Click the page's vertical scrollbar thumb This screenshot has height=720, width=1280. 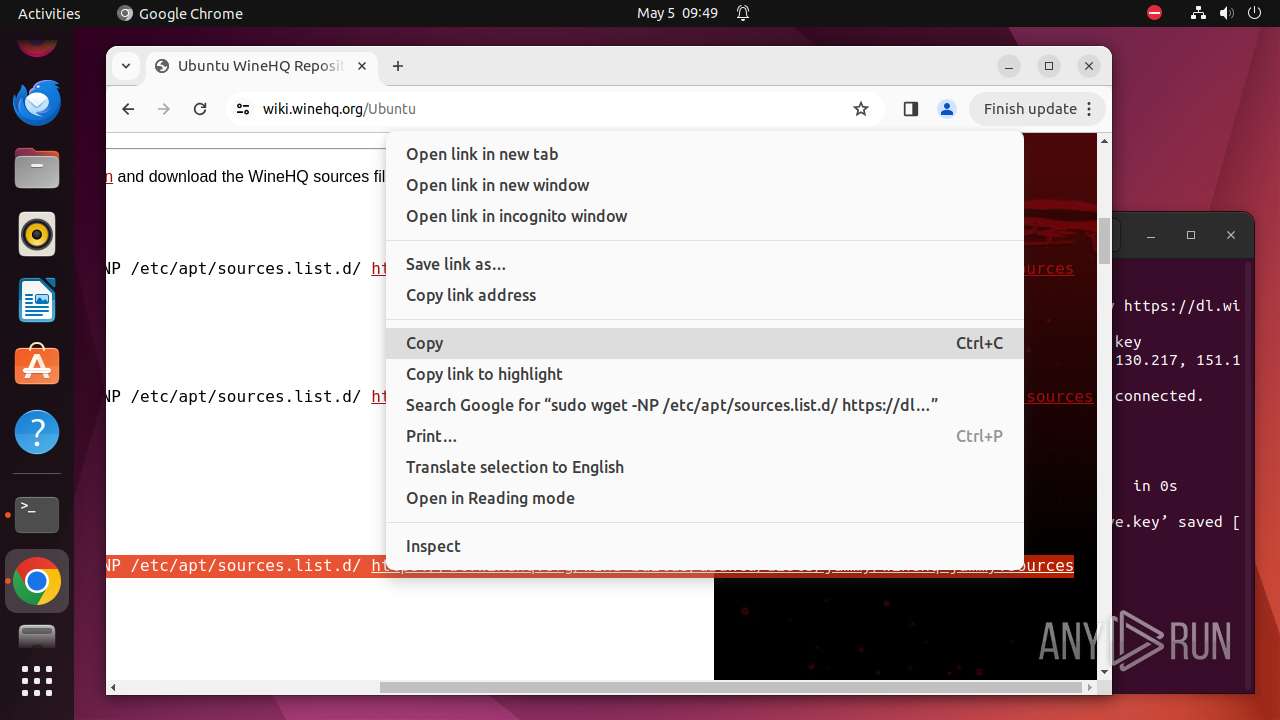click(1104, 242)
